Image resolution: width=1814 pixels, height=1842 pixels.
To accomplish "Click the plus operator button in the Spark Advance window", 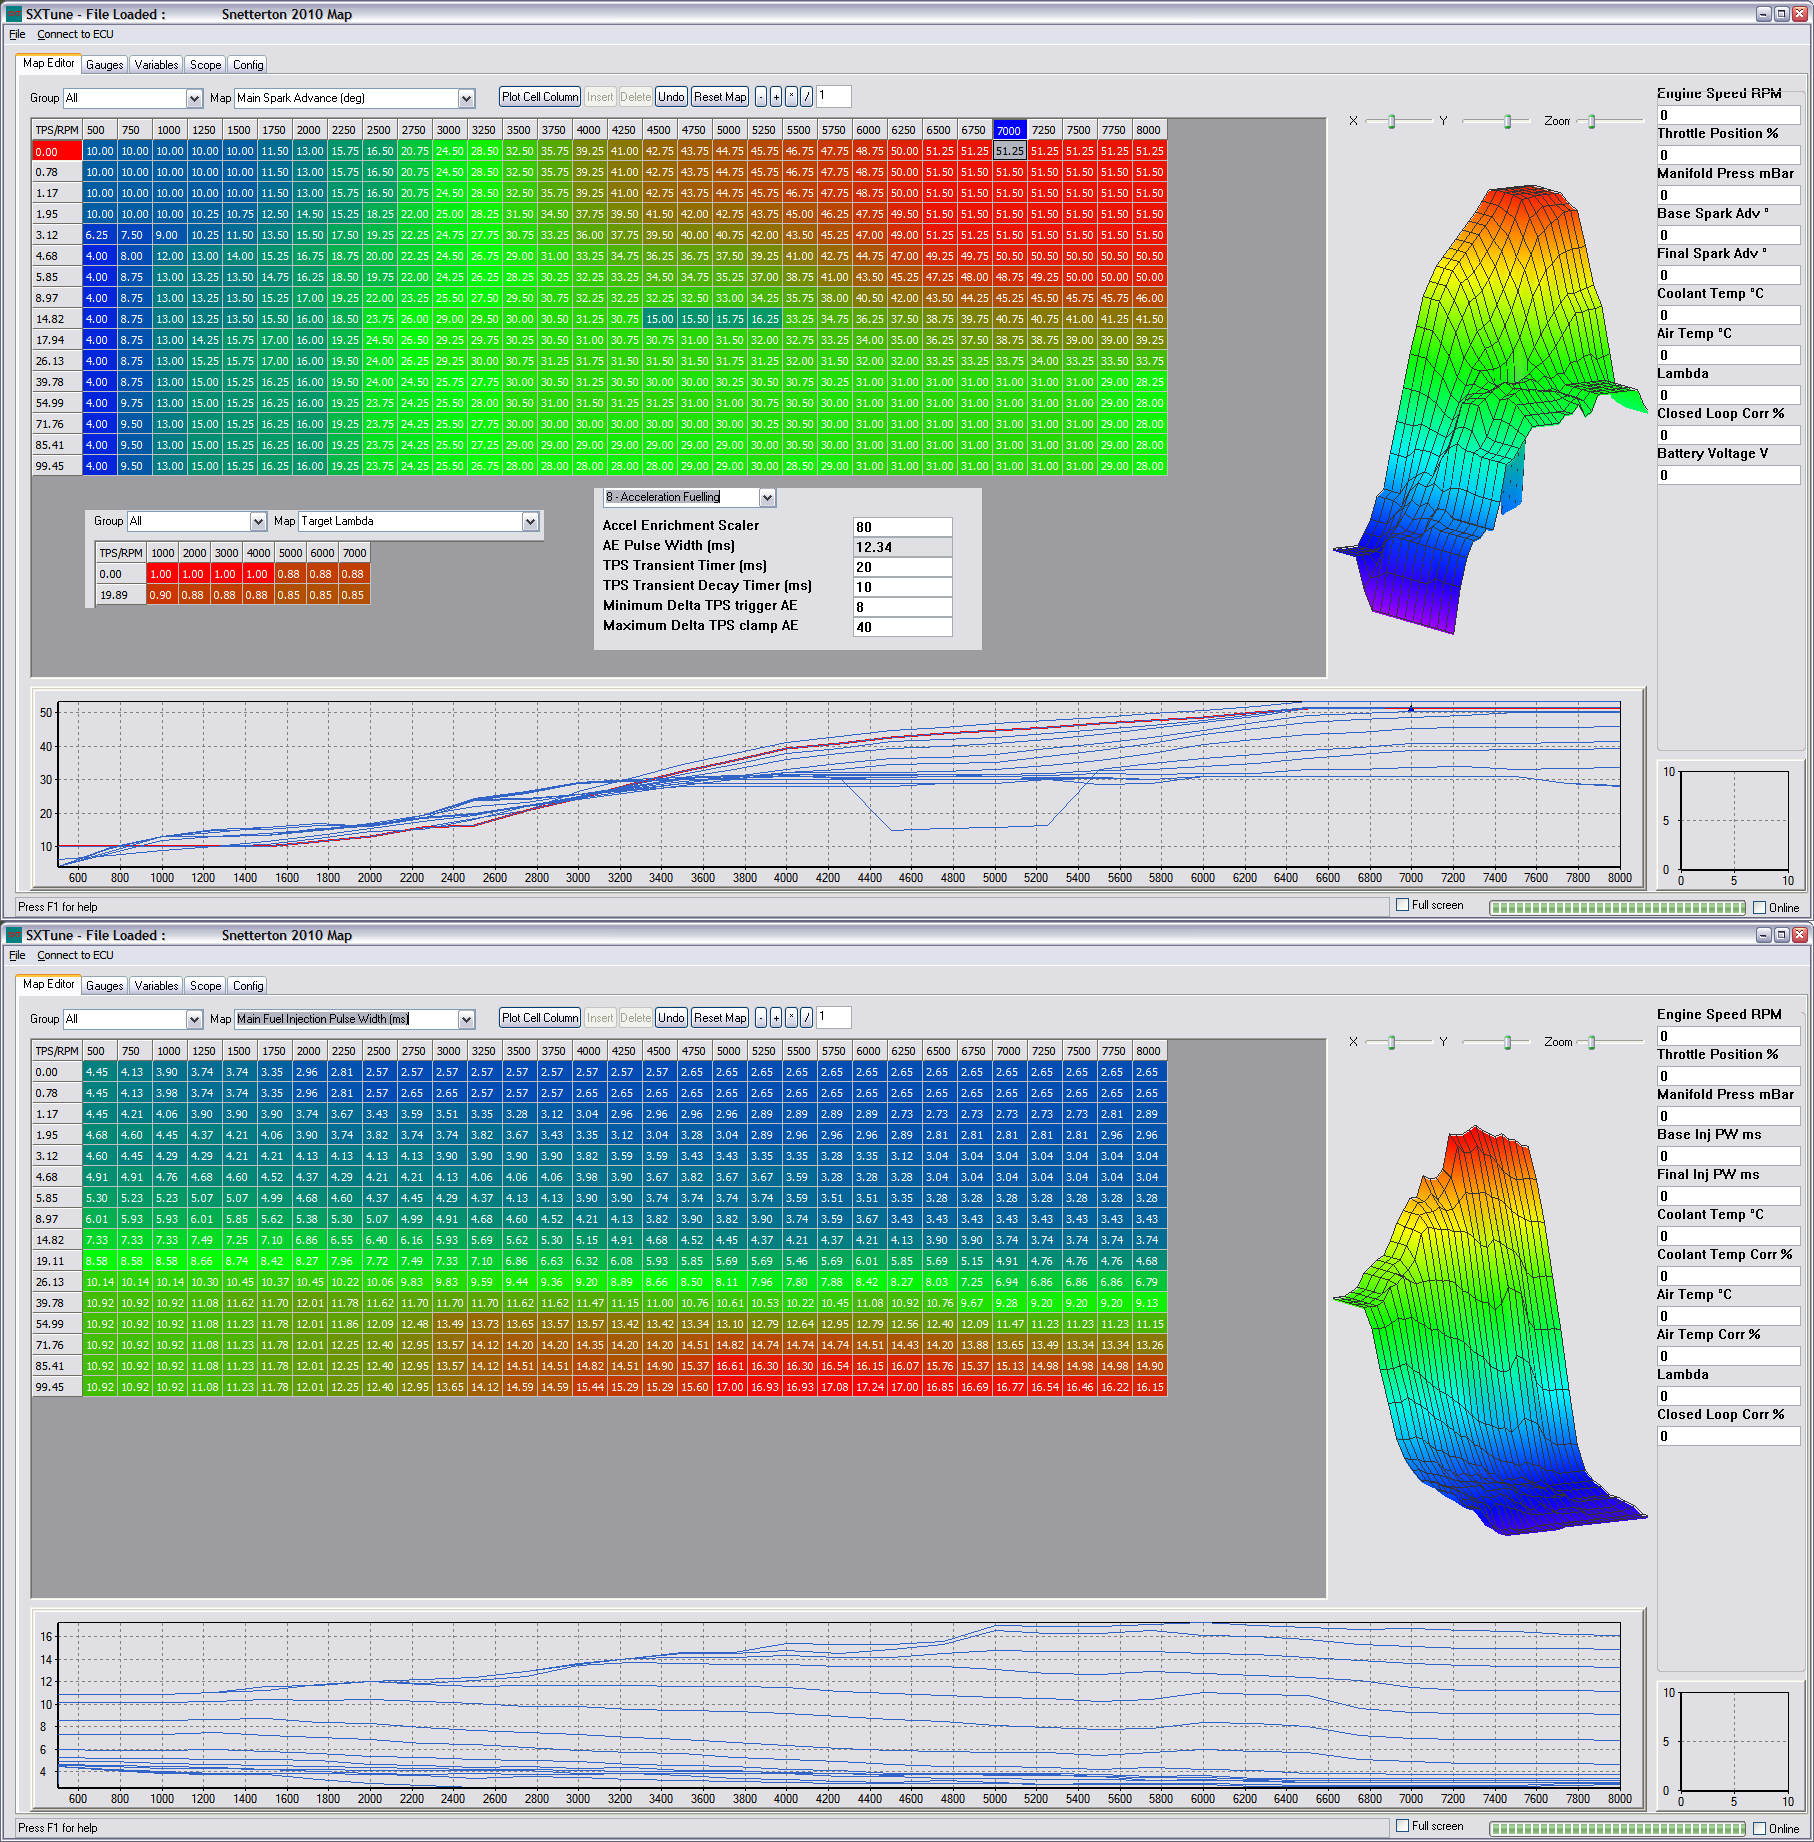I will tap(776, 97).
